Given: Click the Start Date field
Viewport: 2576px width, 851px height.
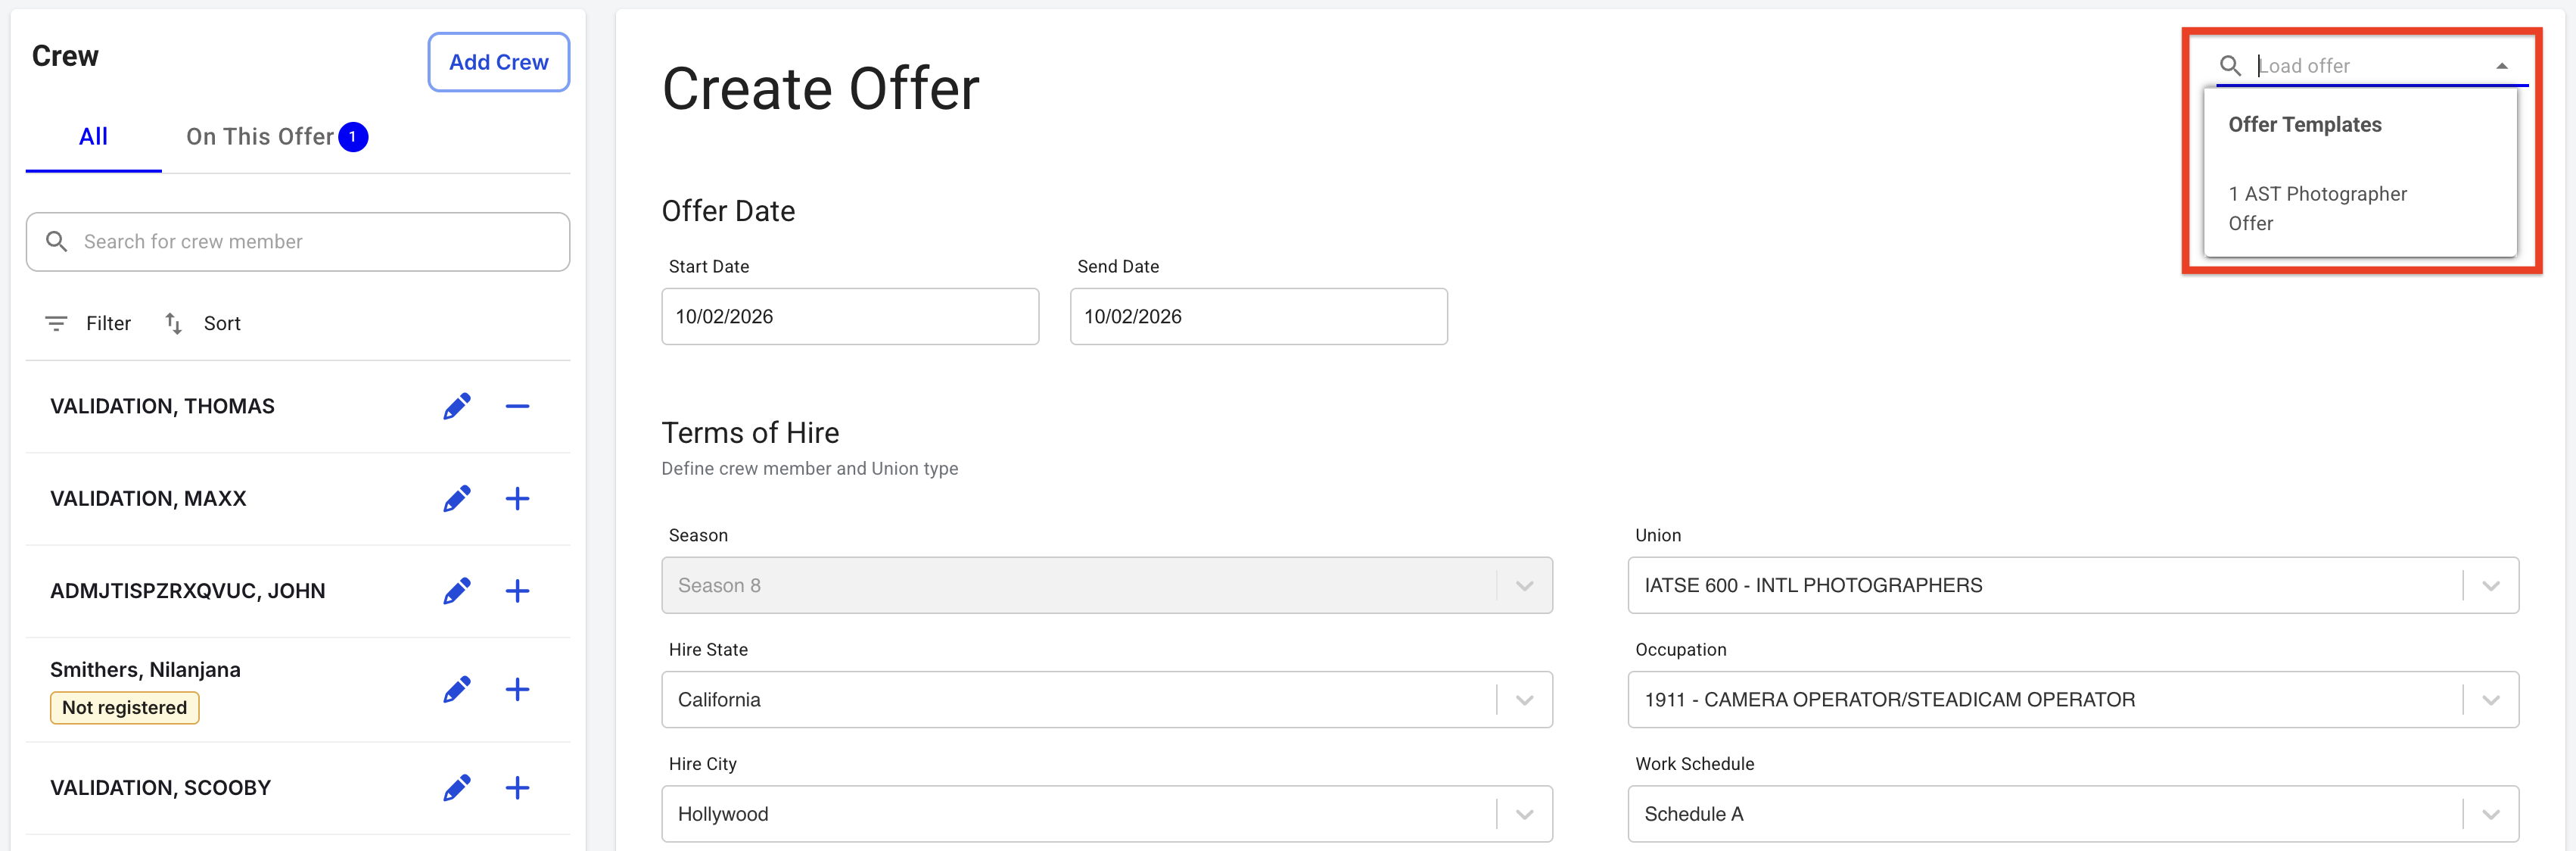Looking at the screenshot, I should click(x=850, y=316).
